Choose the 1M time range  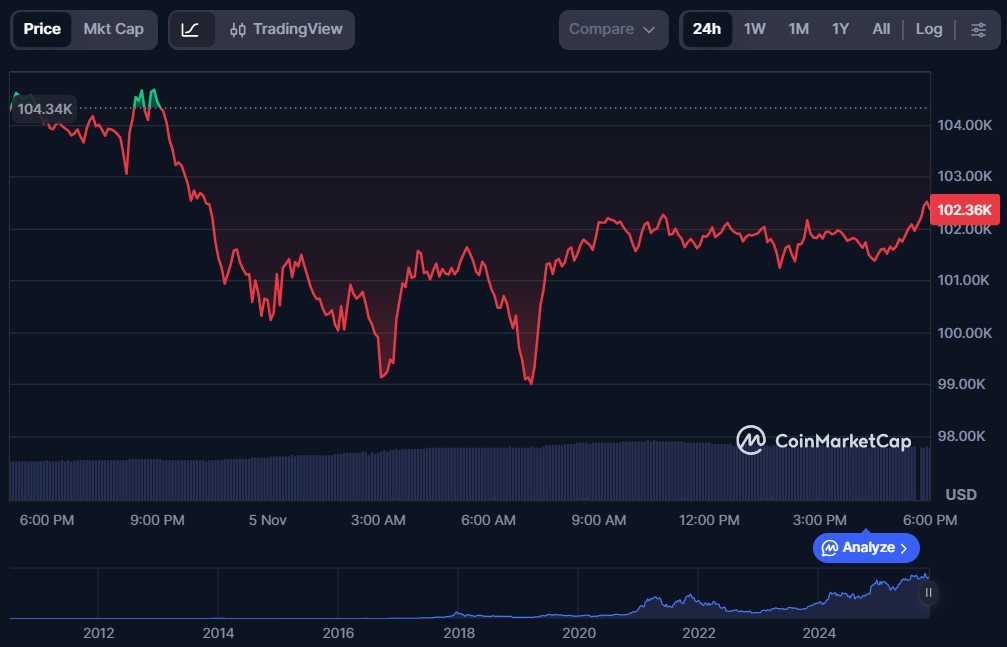798,30
